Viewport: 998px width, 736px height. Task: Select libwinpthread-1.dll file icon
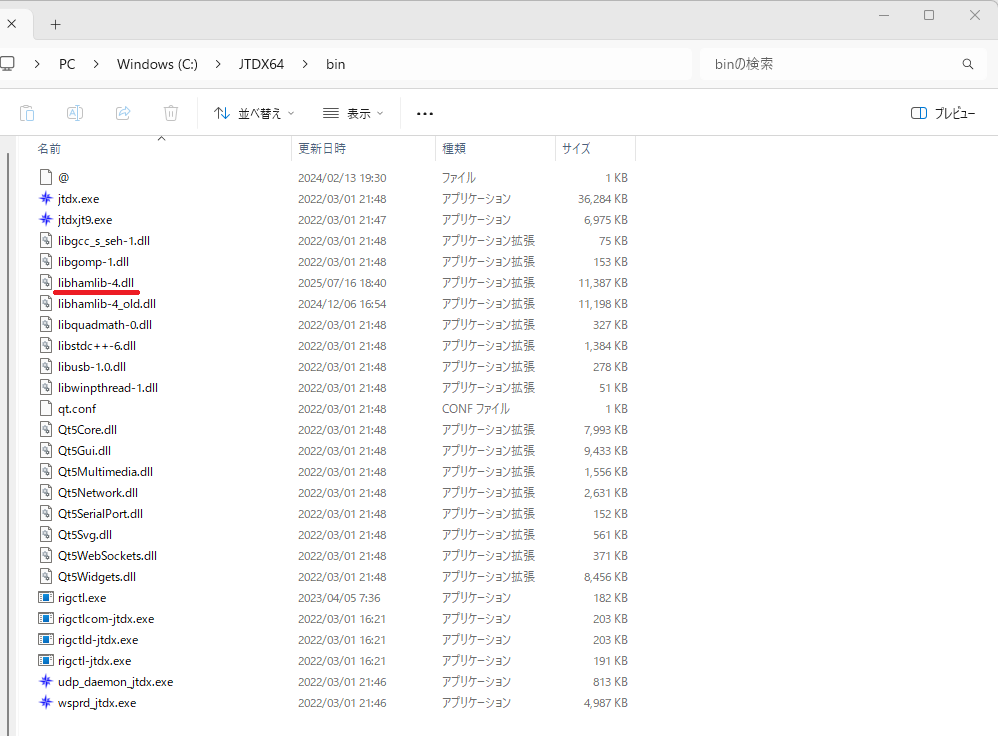[x=46, y=387]
